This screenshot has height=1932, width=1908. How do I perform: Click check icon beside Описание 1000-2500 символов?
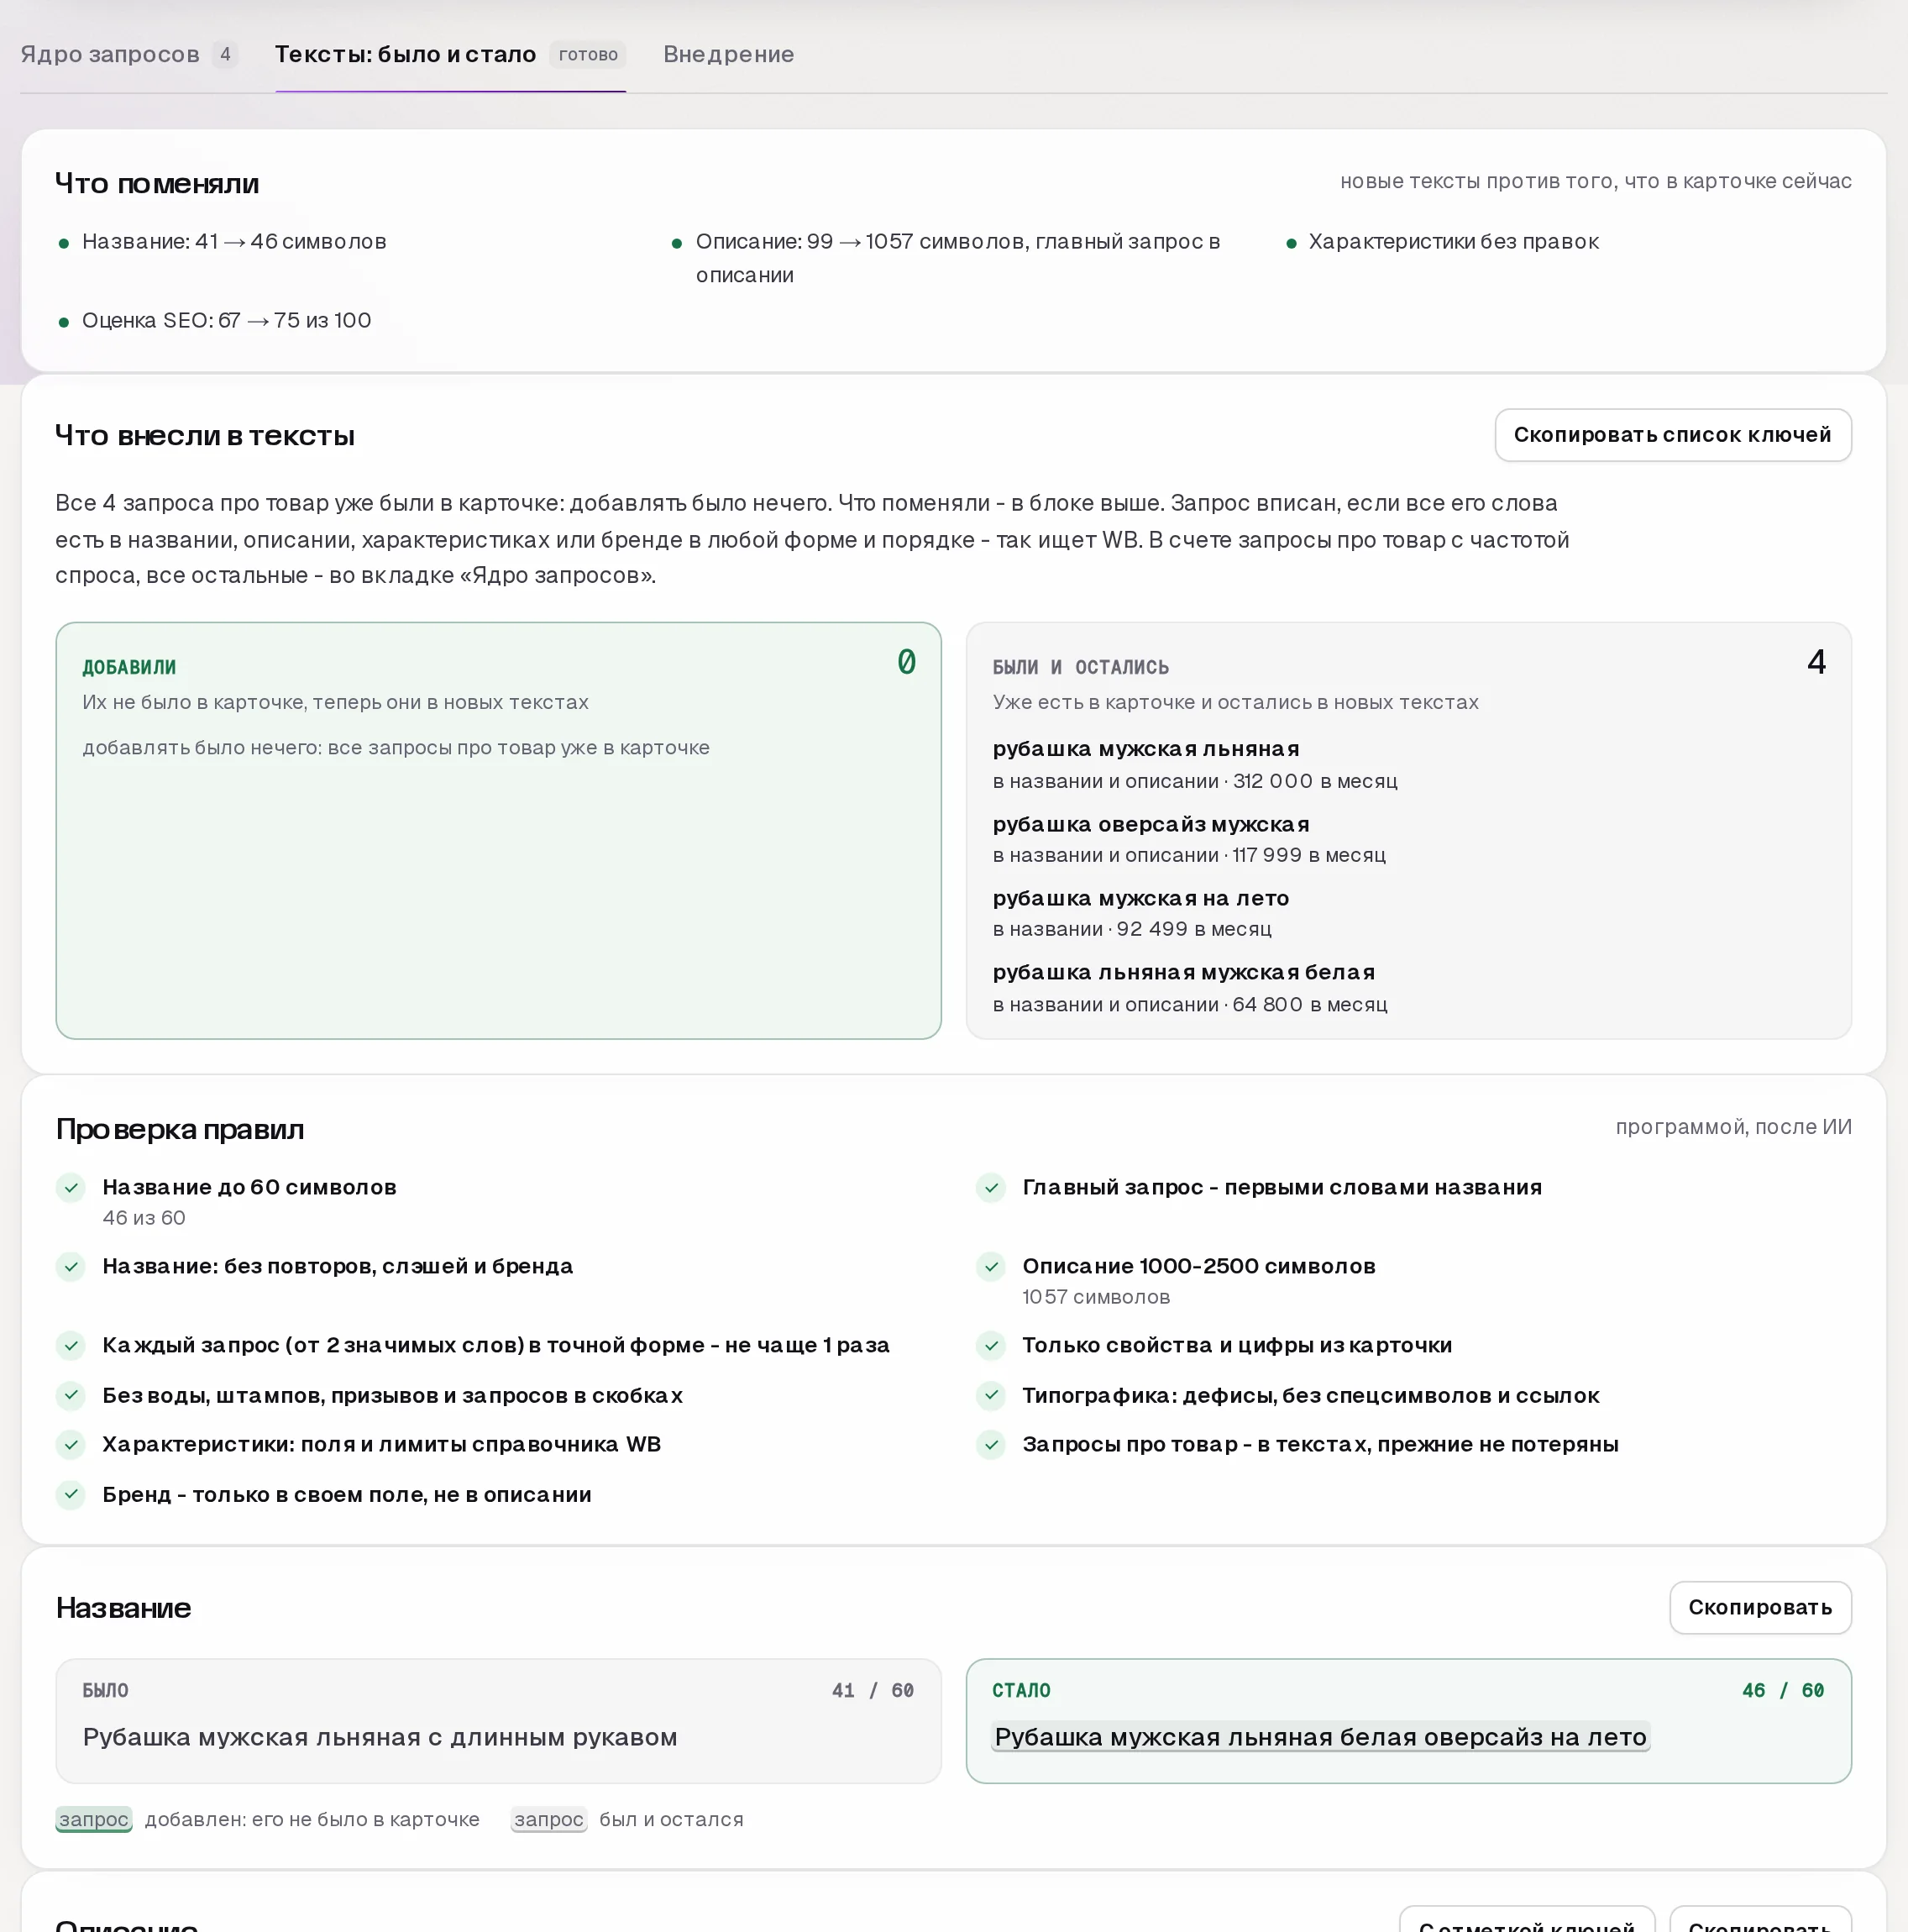click(x=991, y=1267)
